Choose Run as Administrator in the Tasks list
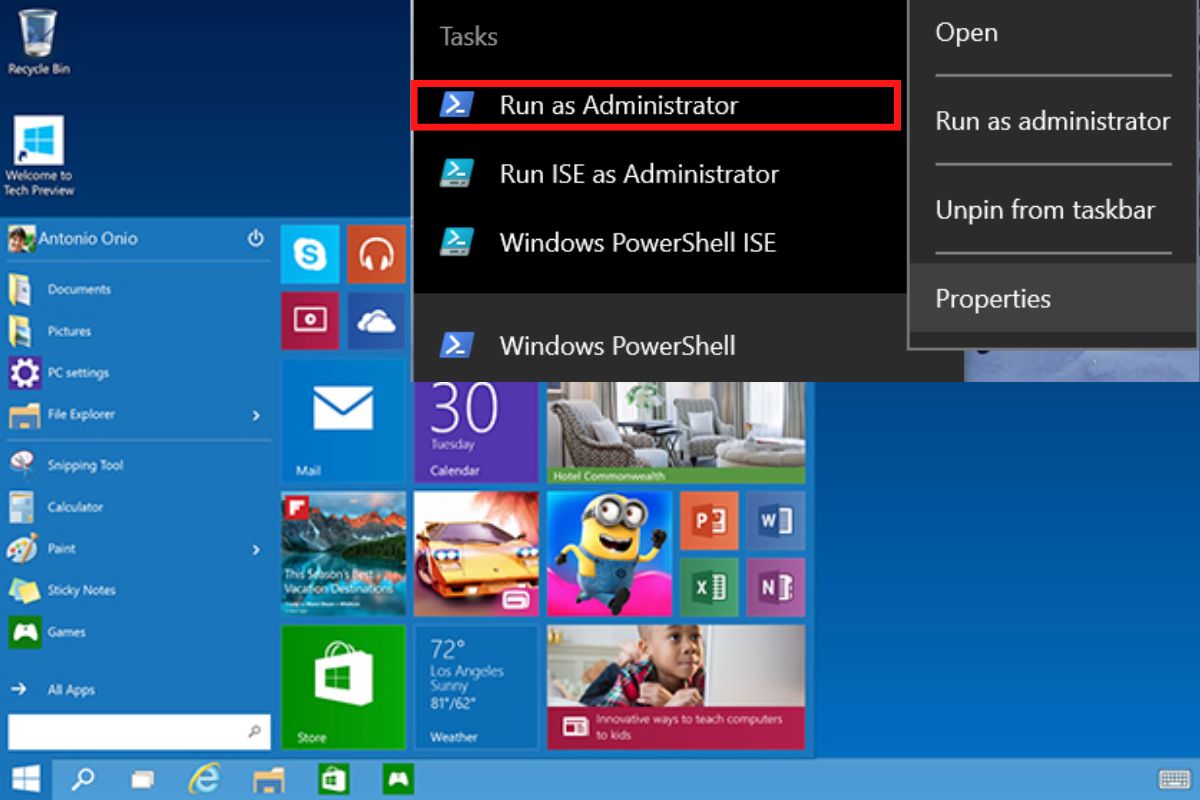This screenshot has height=800, width=1200. pos(657,107)
